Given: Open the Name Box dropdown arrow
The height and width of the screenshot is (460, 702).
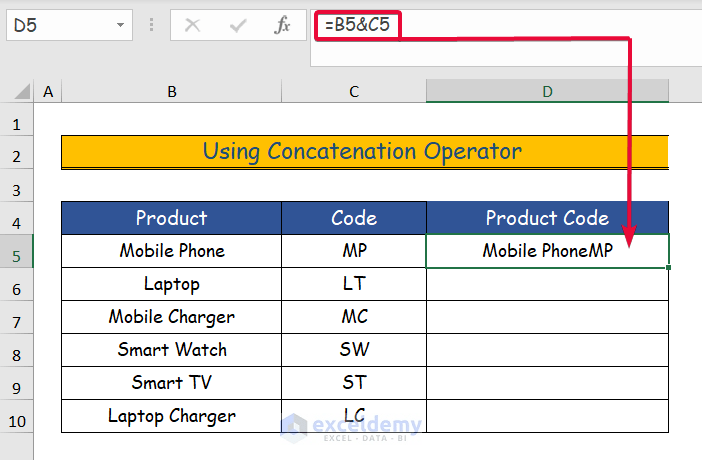Looking at the screenshot, I should pyautogui.click(x=120, y=25).
